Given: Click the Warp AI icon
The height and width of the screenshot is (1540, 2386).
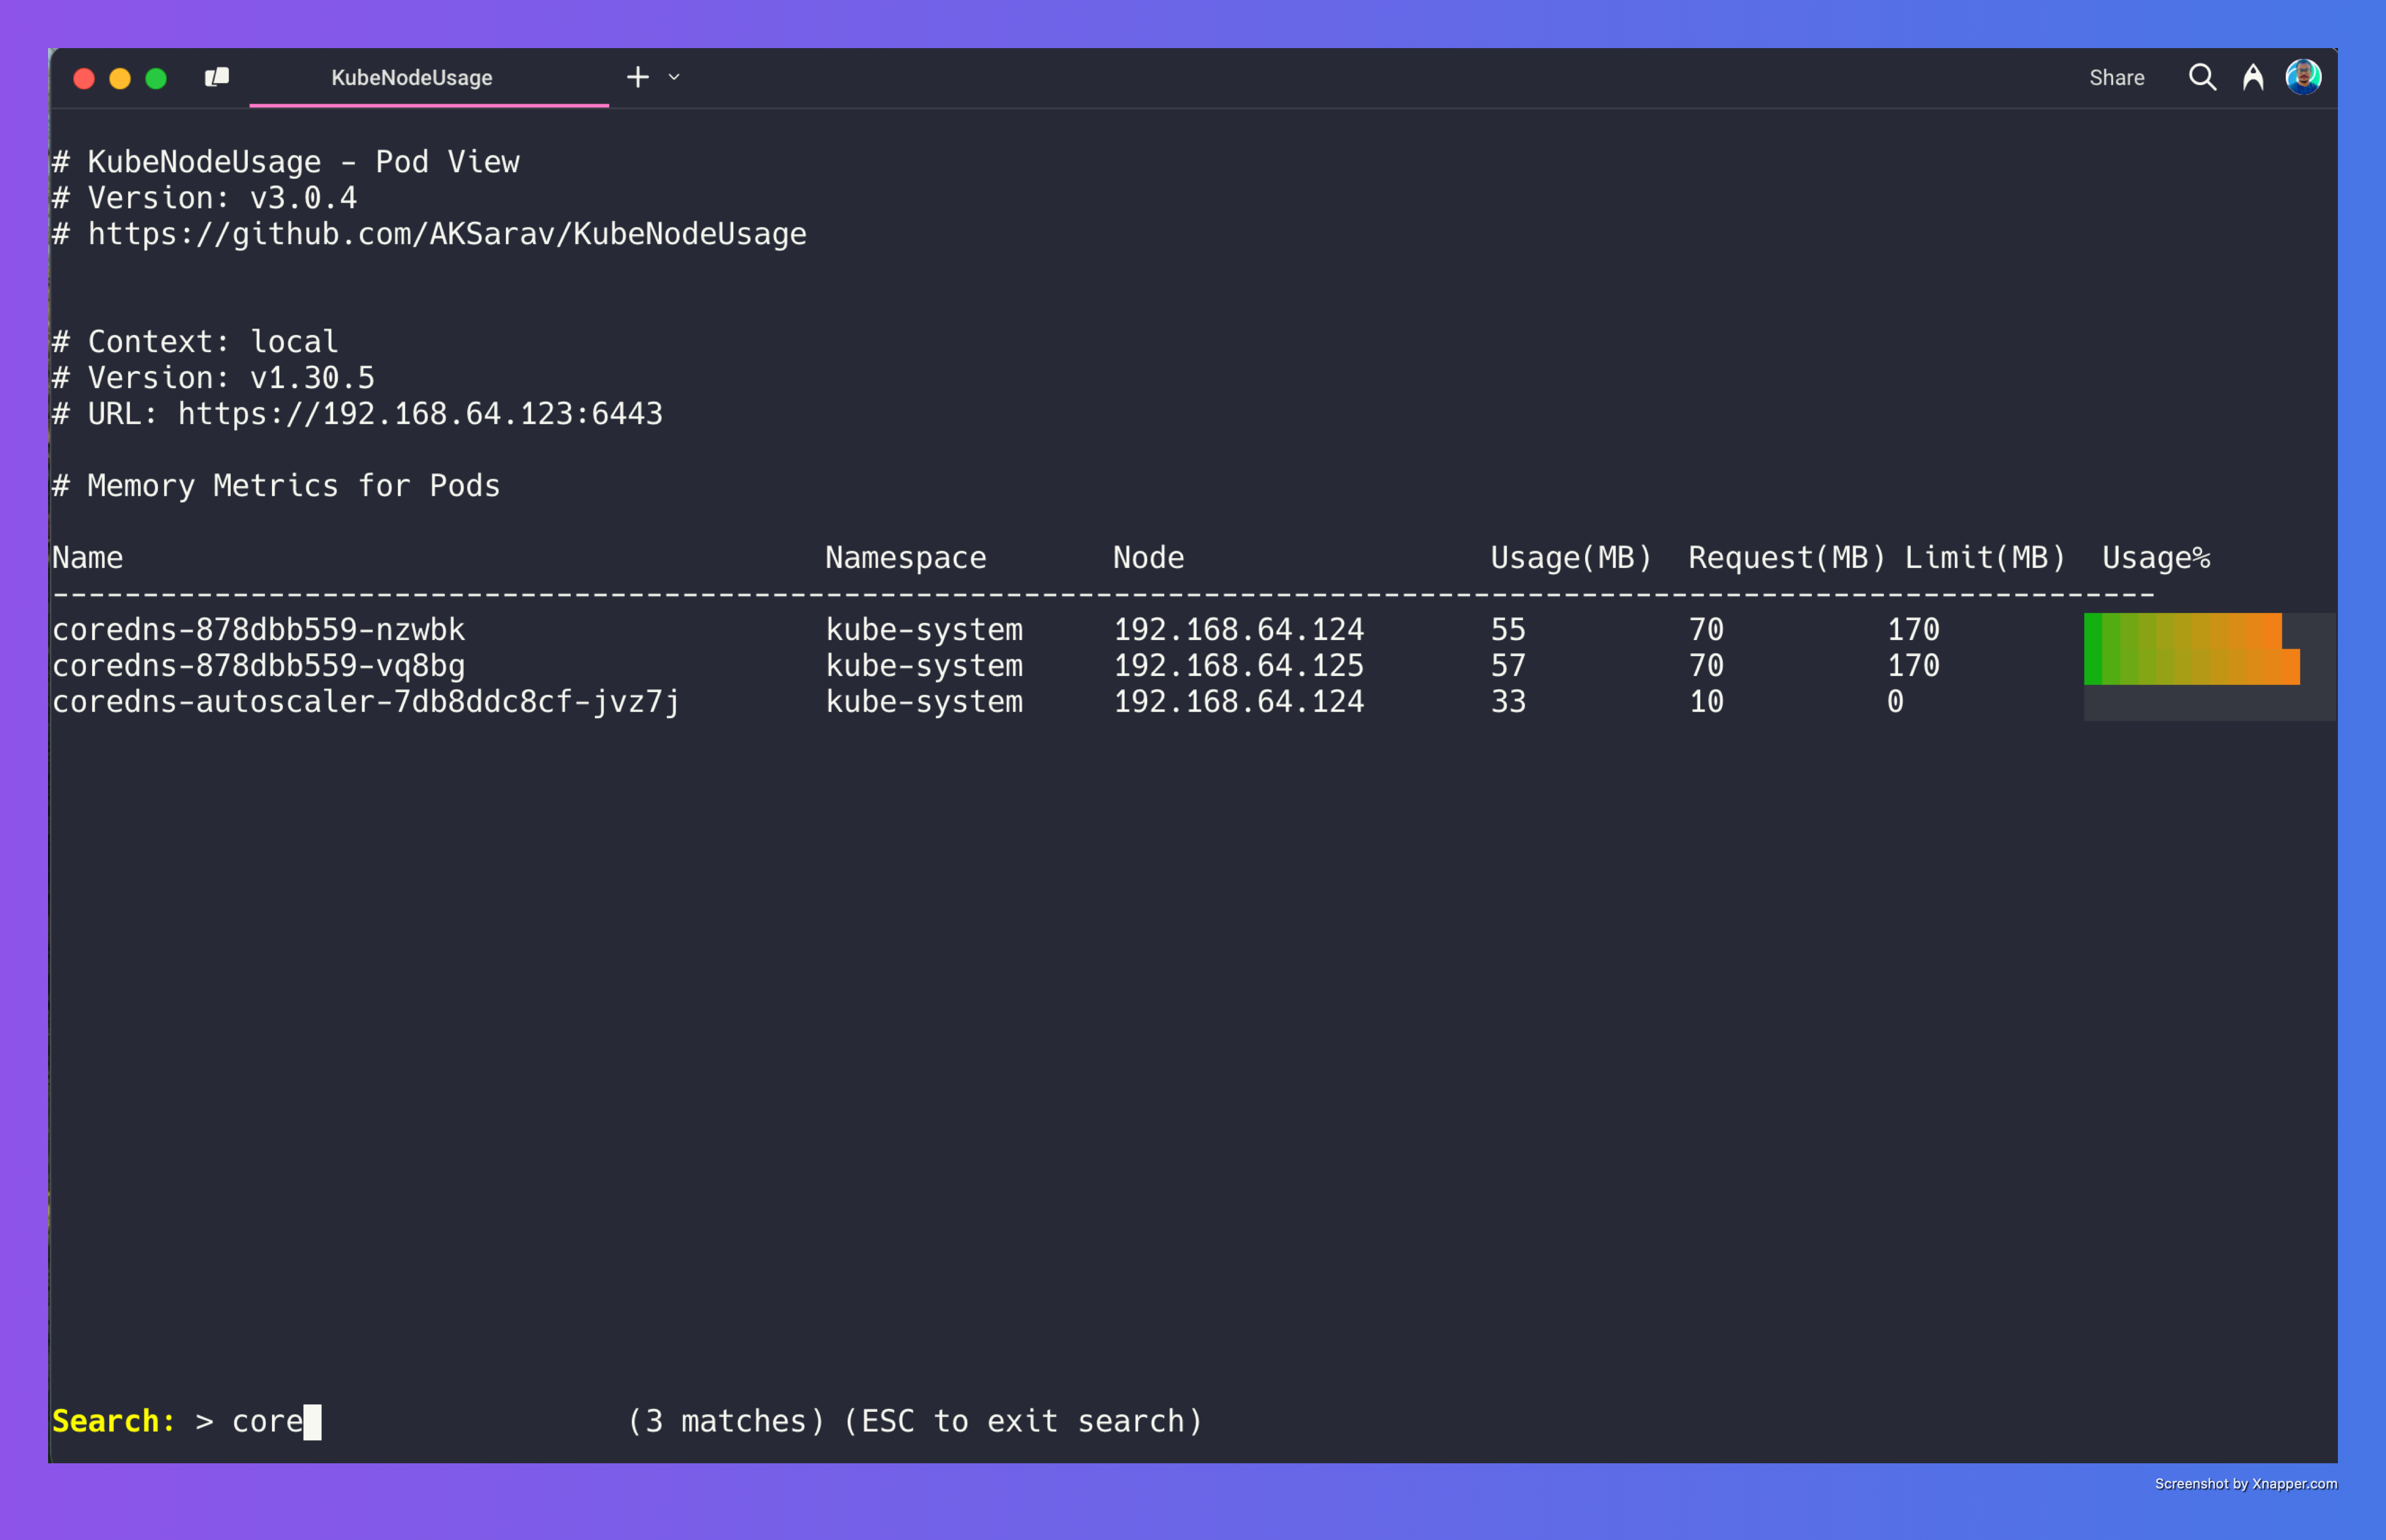Looking at the screenshot, I should point(2253,77).
